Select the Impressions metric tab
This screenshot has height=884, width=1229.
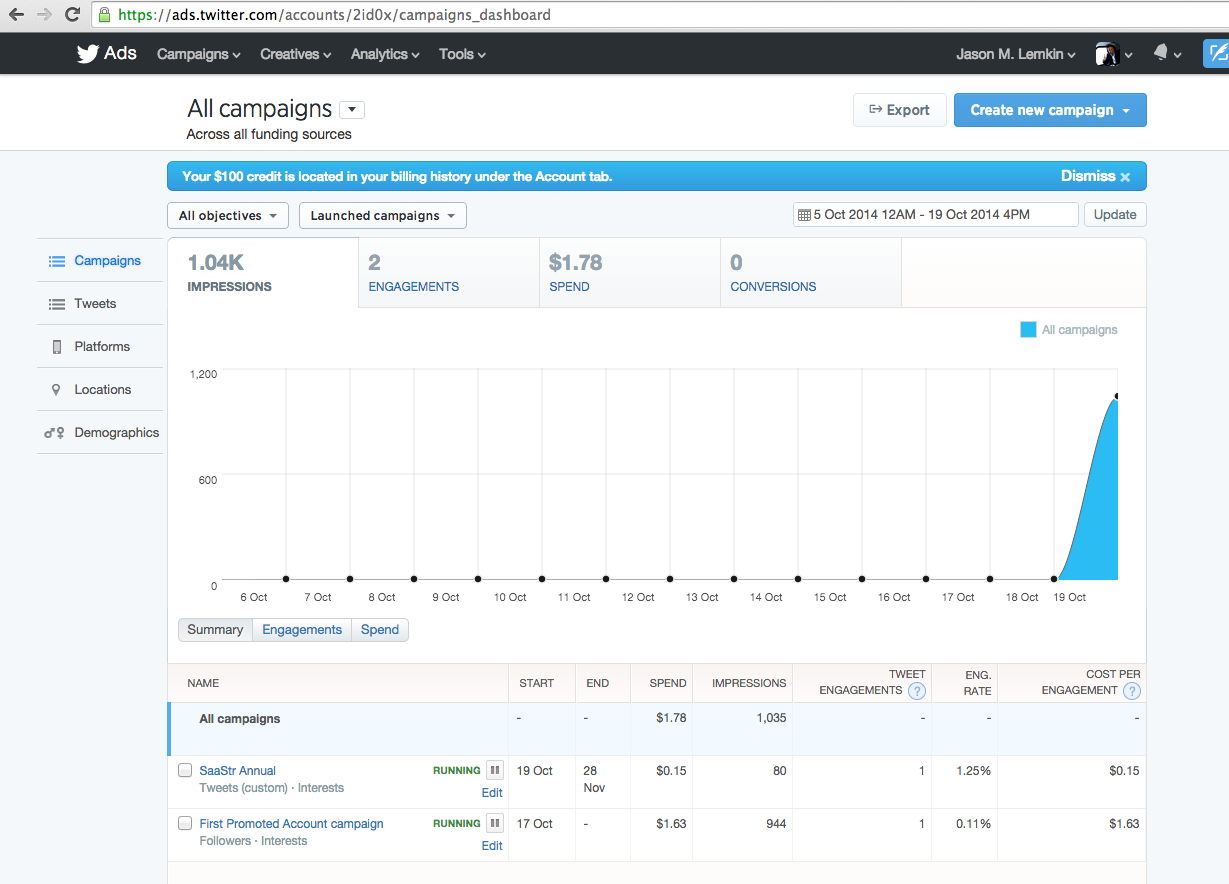263,273
